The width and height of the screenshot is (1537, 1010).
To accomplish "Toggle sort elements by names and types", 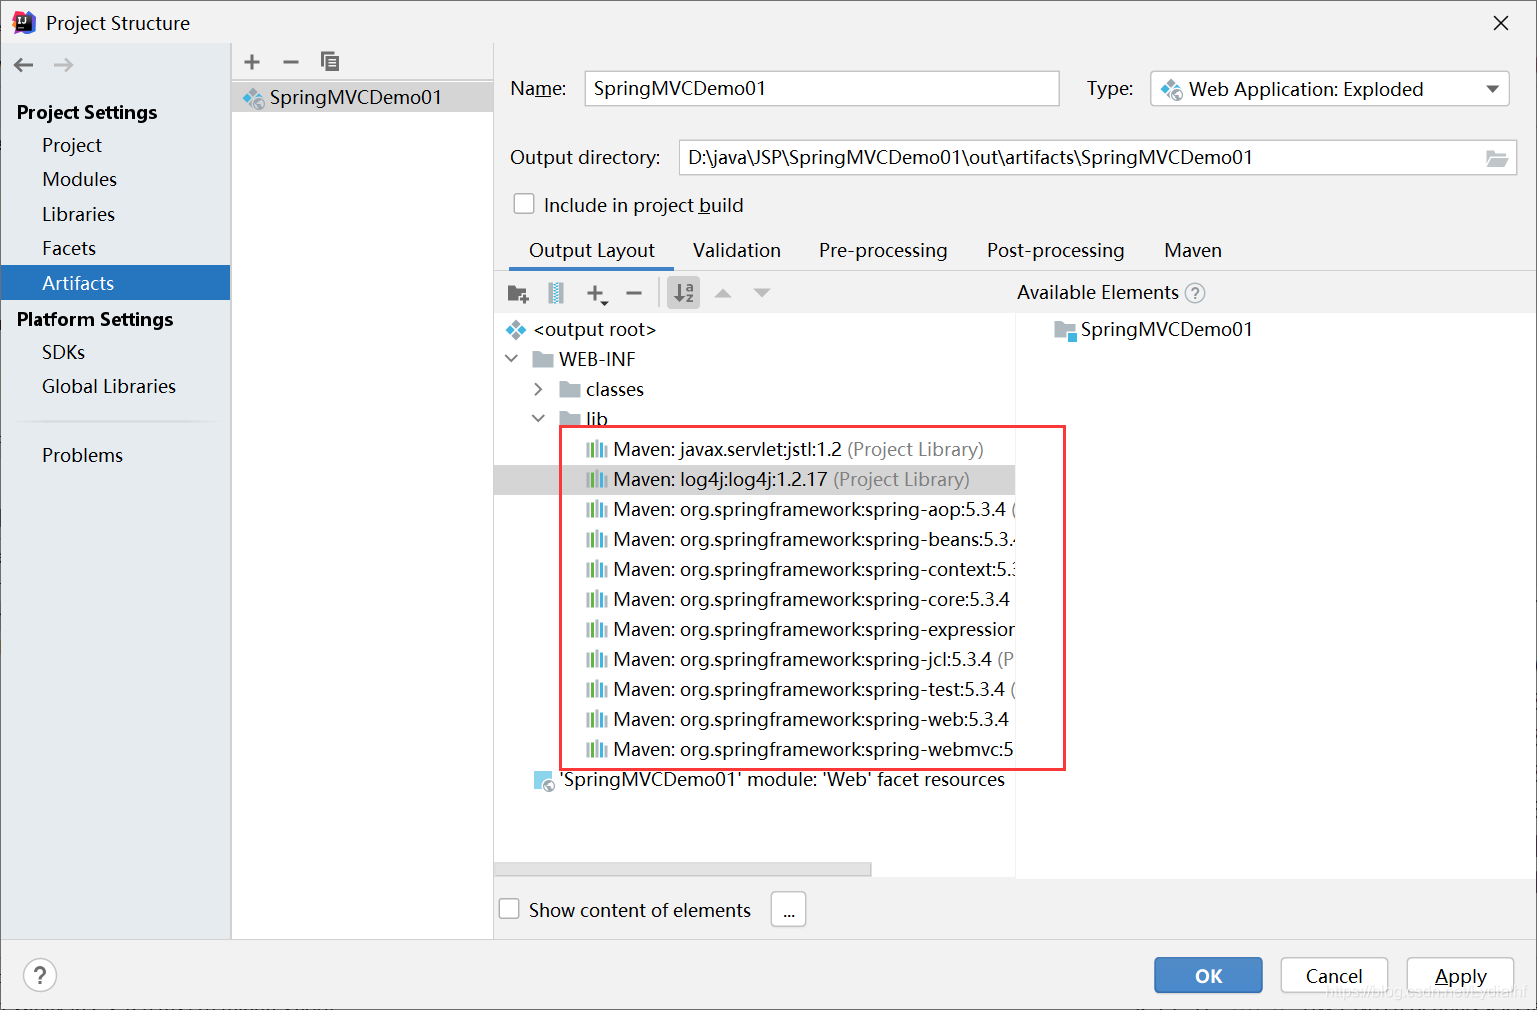I will (684, 293).
